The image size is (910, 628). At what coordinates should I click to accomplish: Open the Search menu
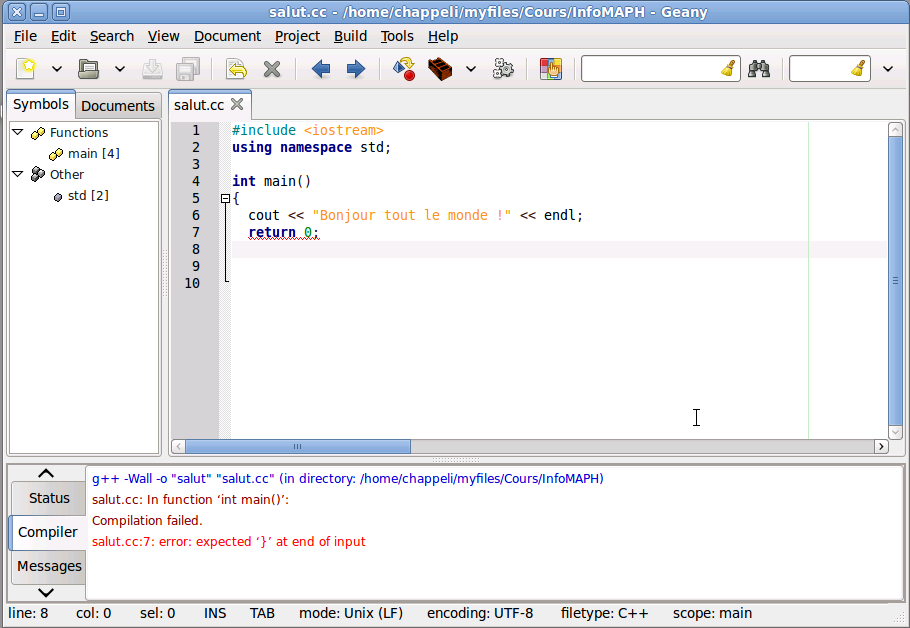(111, 36)
